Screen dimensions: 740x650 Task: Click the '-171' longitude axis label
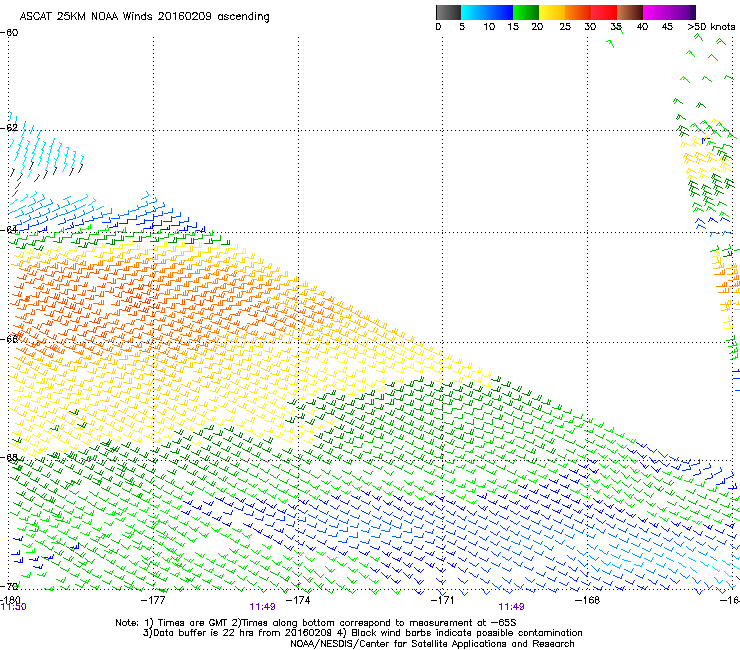pyautogui.click(x=443, y=600)
